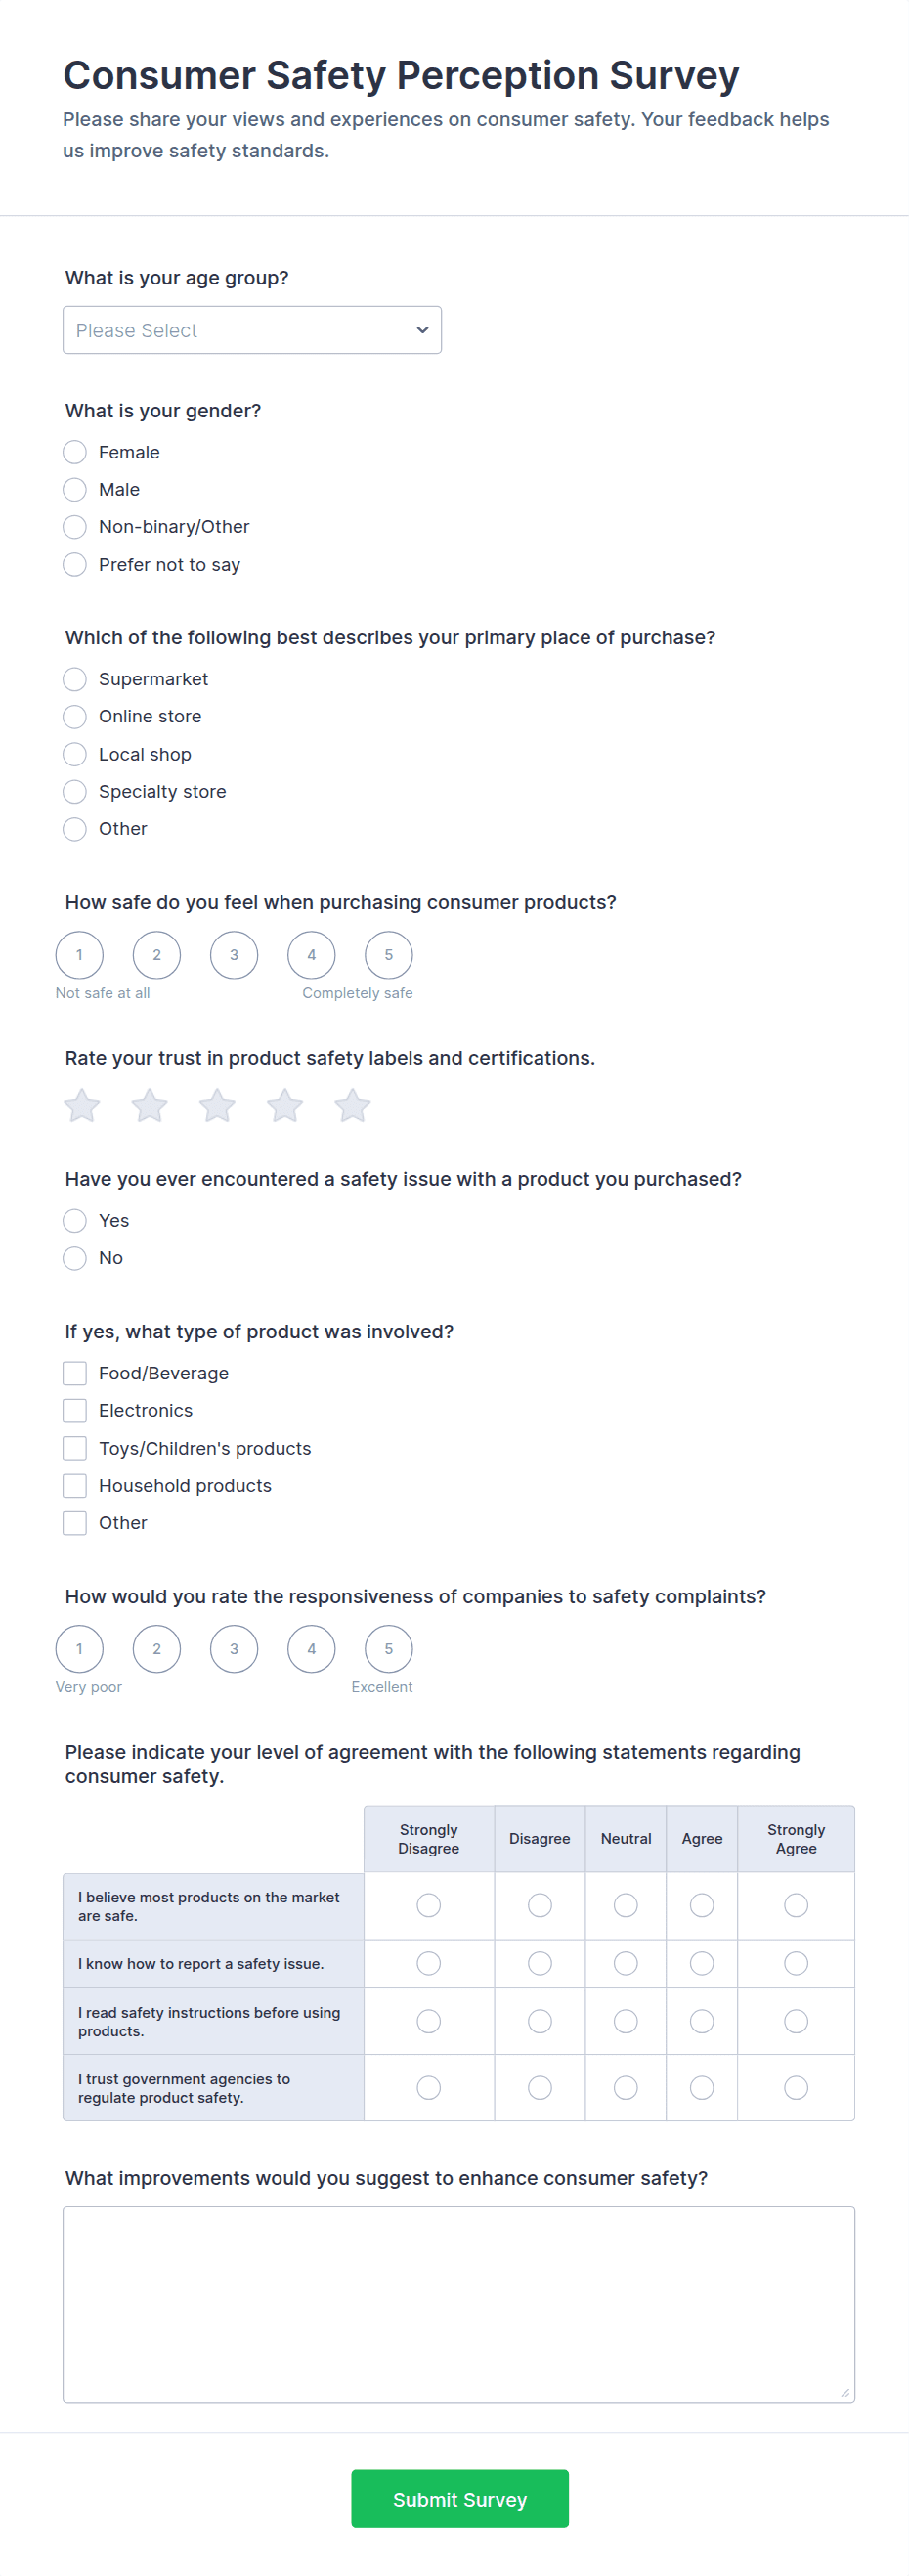
Task: Select Prefer not to say gender
Action: click(x=75, y=565)
